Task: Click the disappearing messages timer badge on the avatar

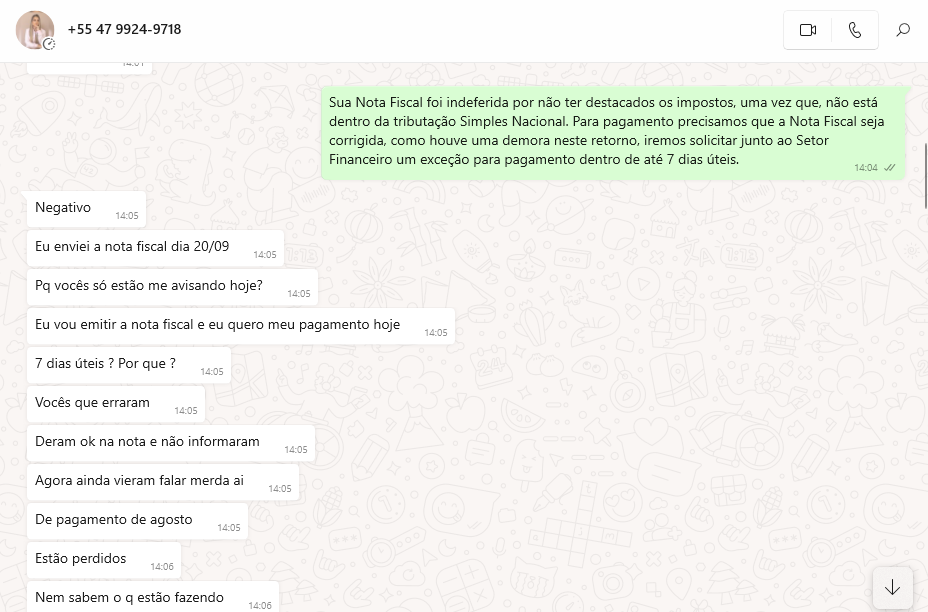Action: 49,44
